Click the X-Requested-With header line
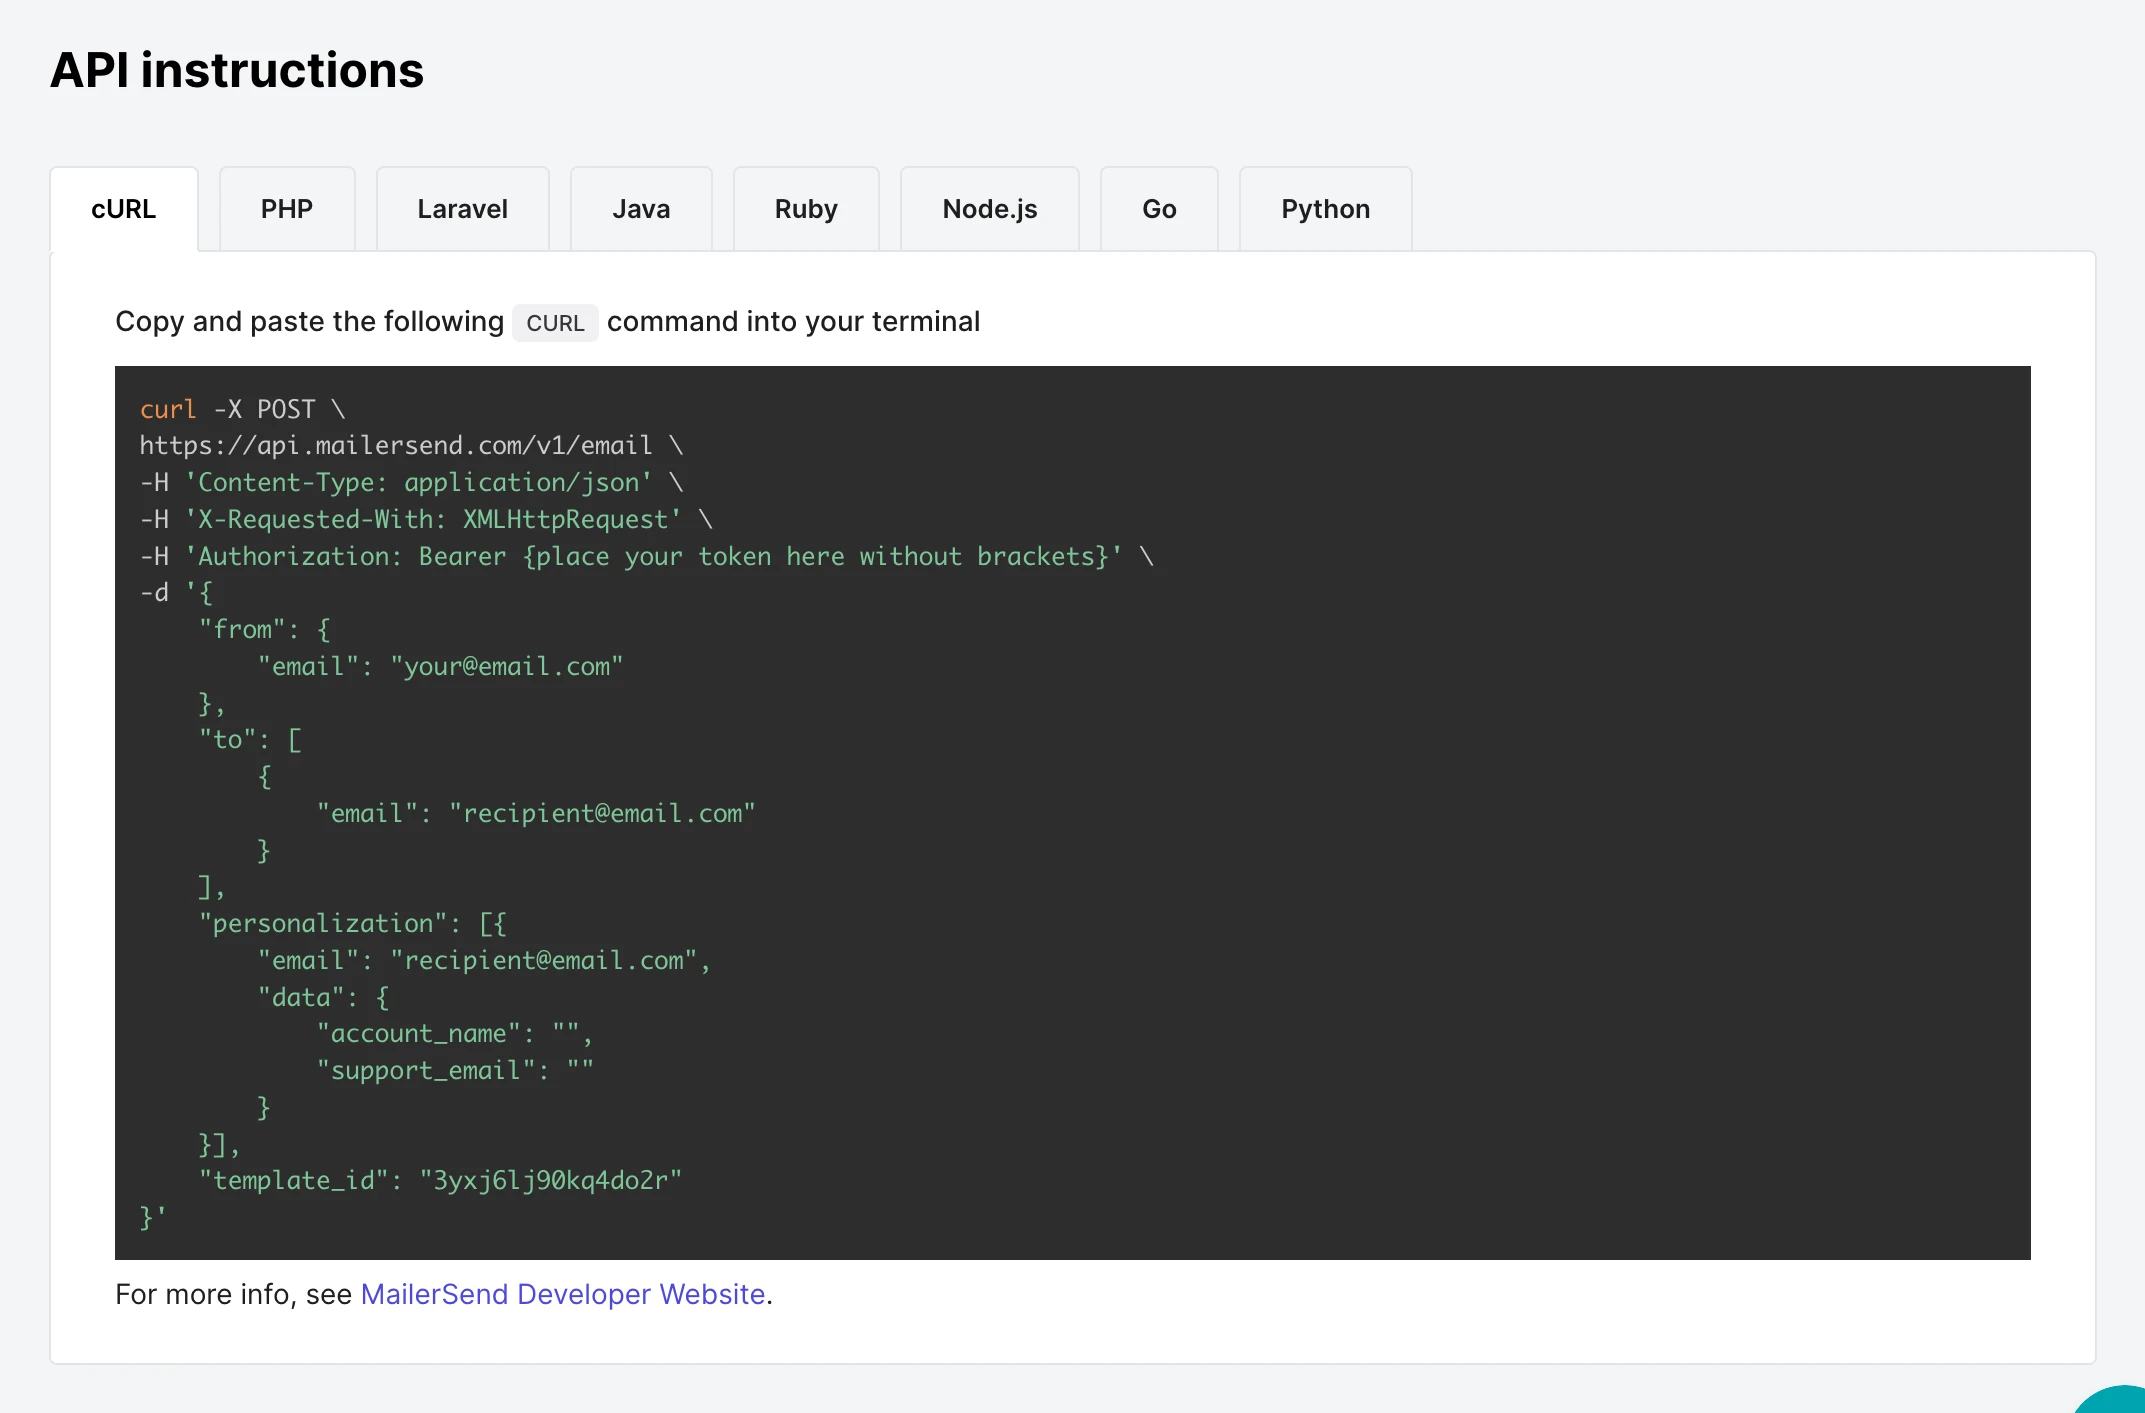 [x=432, y=519]
